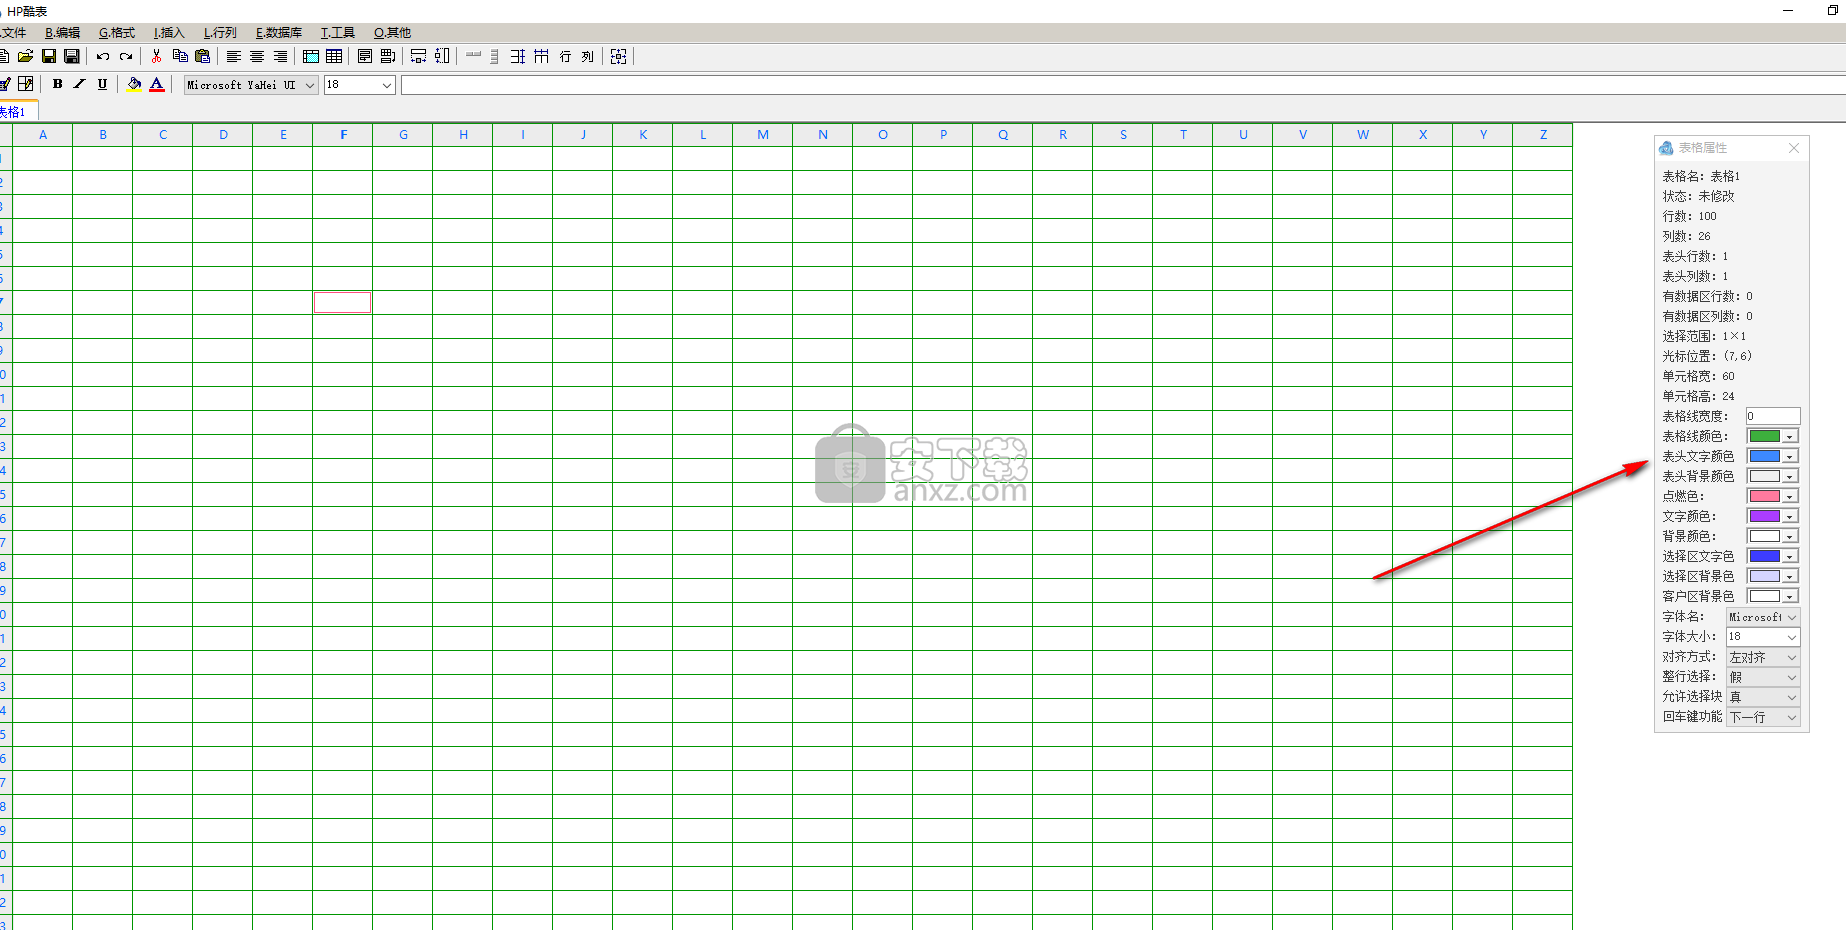Close the 表格属性 panel
The image size is (1846, 930).
(1794, 148)
